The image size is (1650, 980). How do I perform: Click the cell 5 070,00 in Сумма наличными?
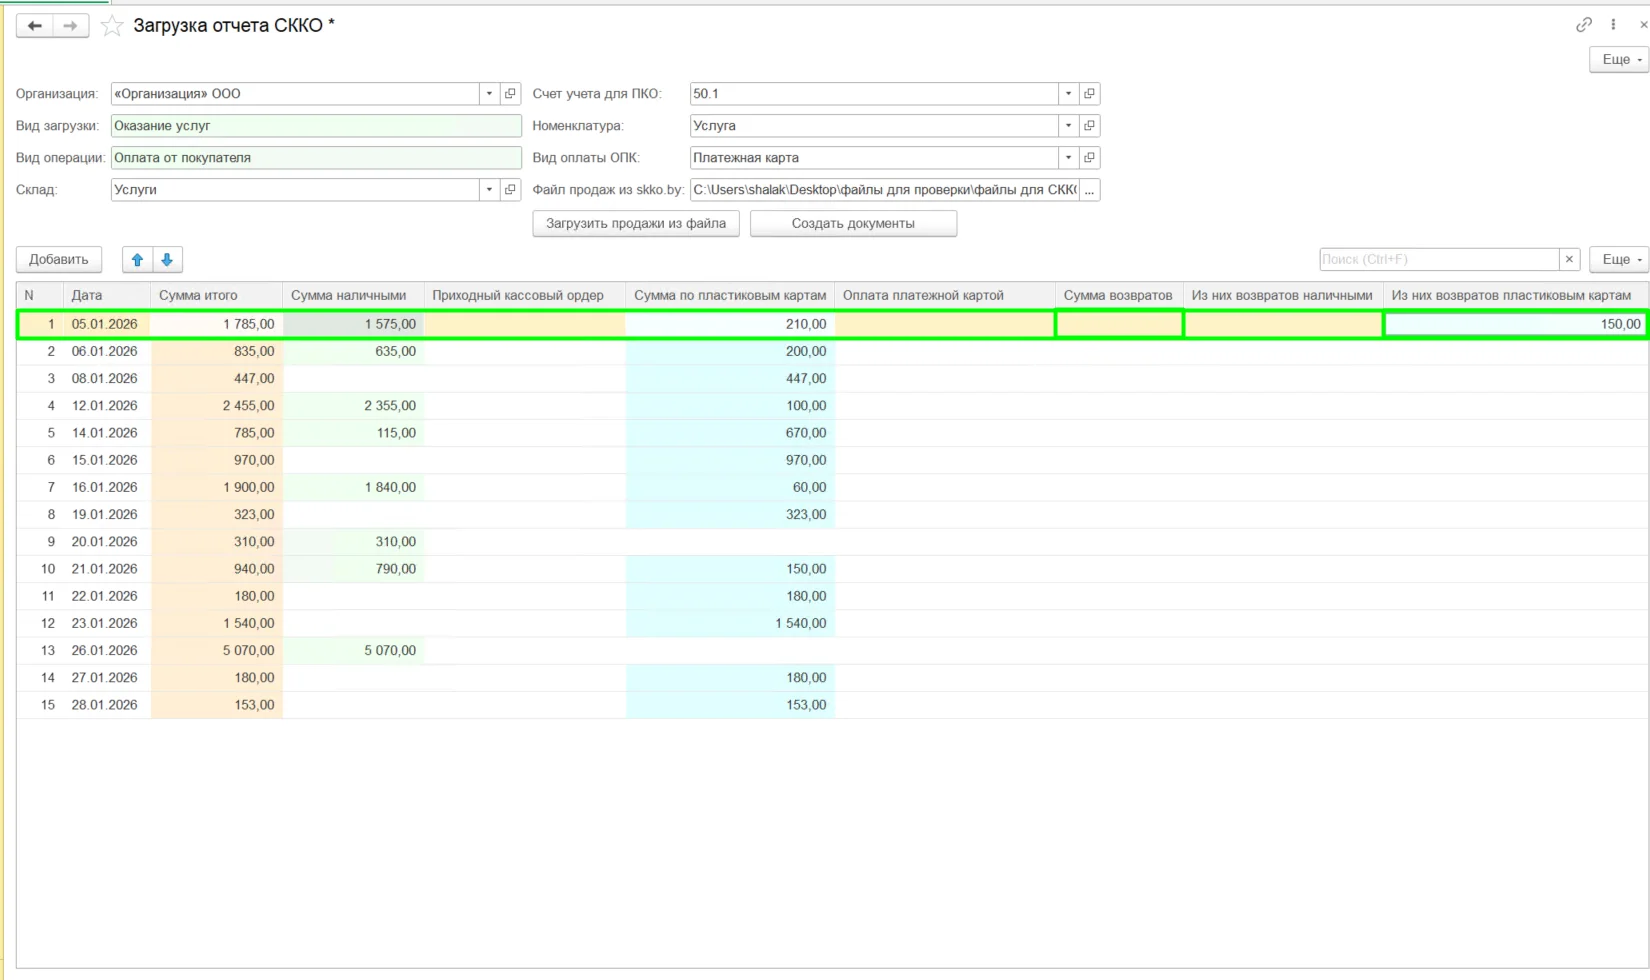(353, 651)
